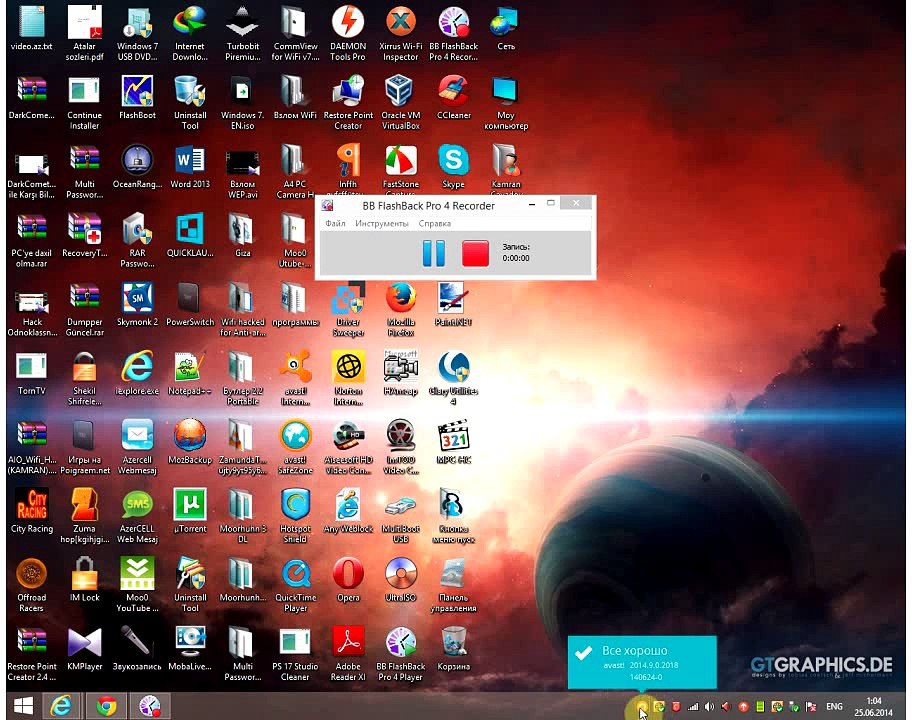The image size is (912, 720).
Task: Select the Xirrus Wi-Fi Inspector icon
Action: click(401, 34)
